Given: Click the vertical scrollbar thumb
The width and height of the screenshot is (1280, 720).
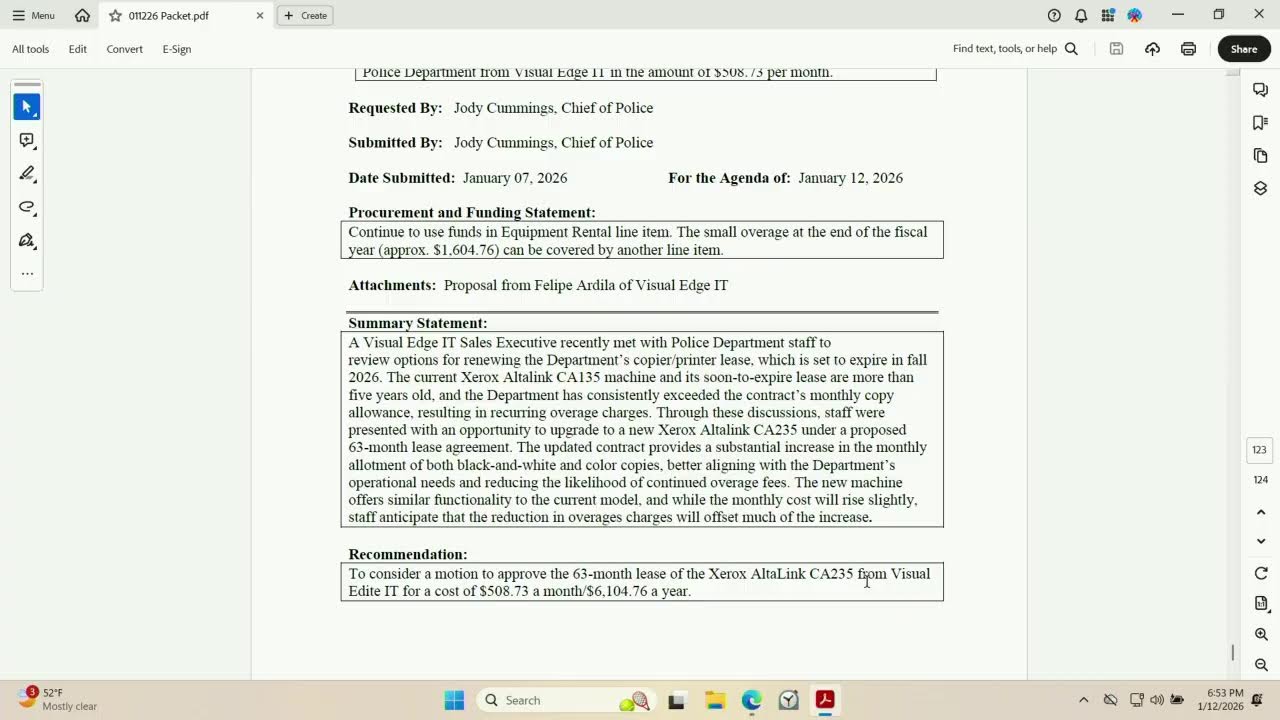Looking at the screenshot, I should 1233,652.
